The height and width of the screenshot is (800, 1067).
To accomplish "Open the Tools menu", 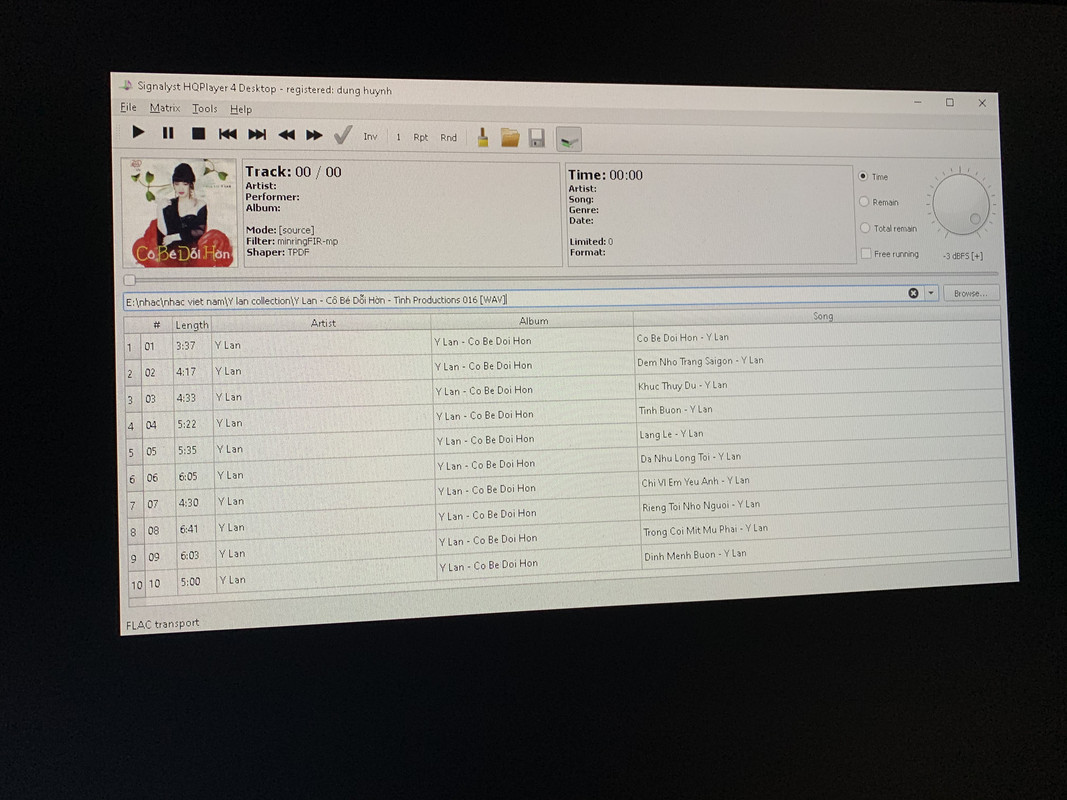I will point(204,109).
